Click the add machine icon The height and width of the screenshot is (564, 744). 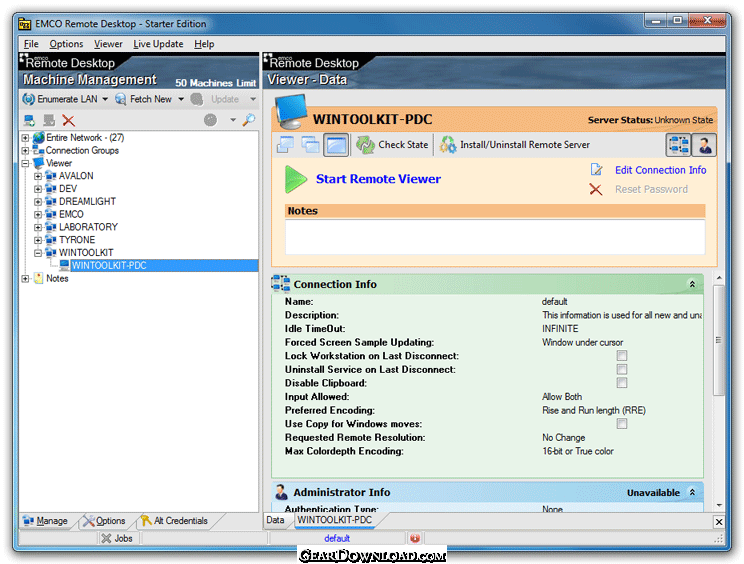29,120
